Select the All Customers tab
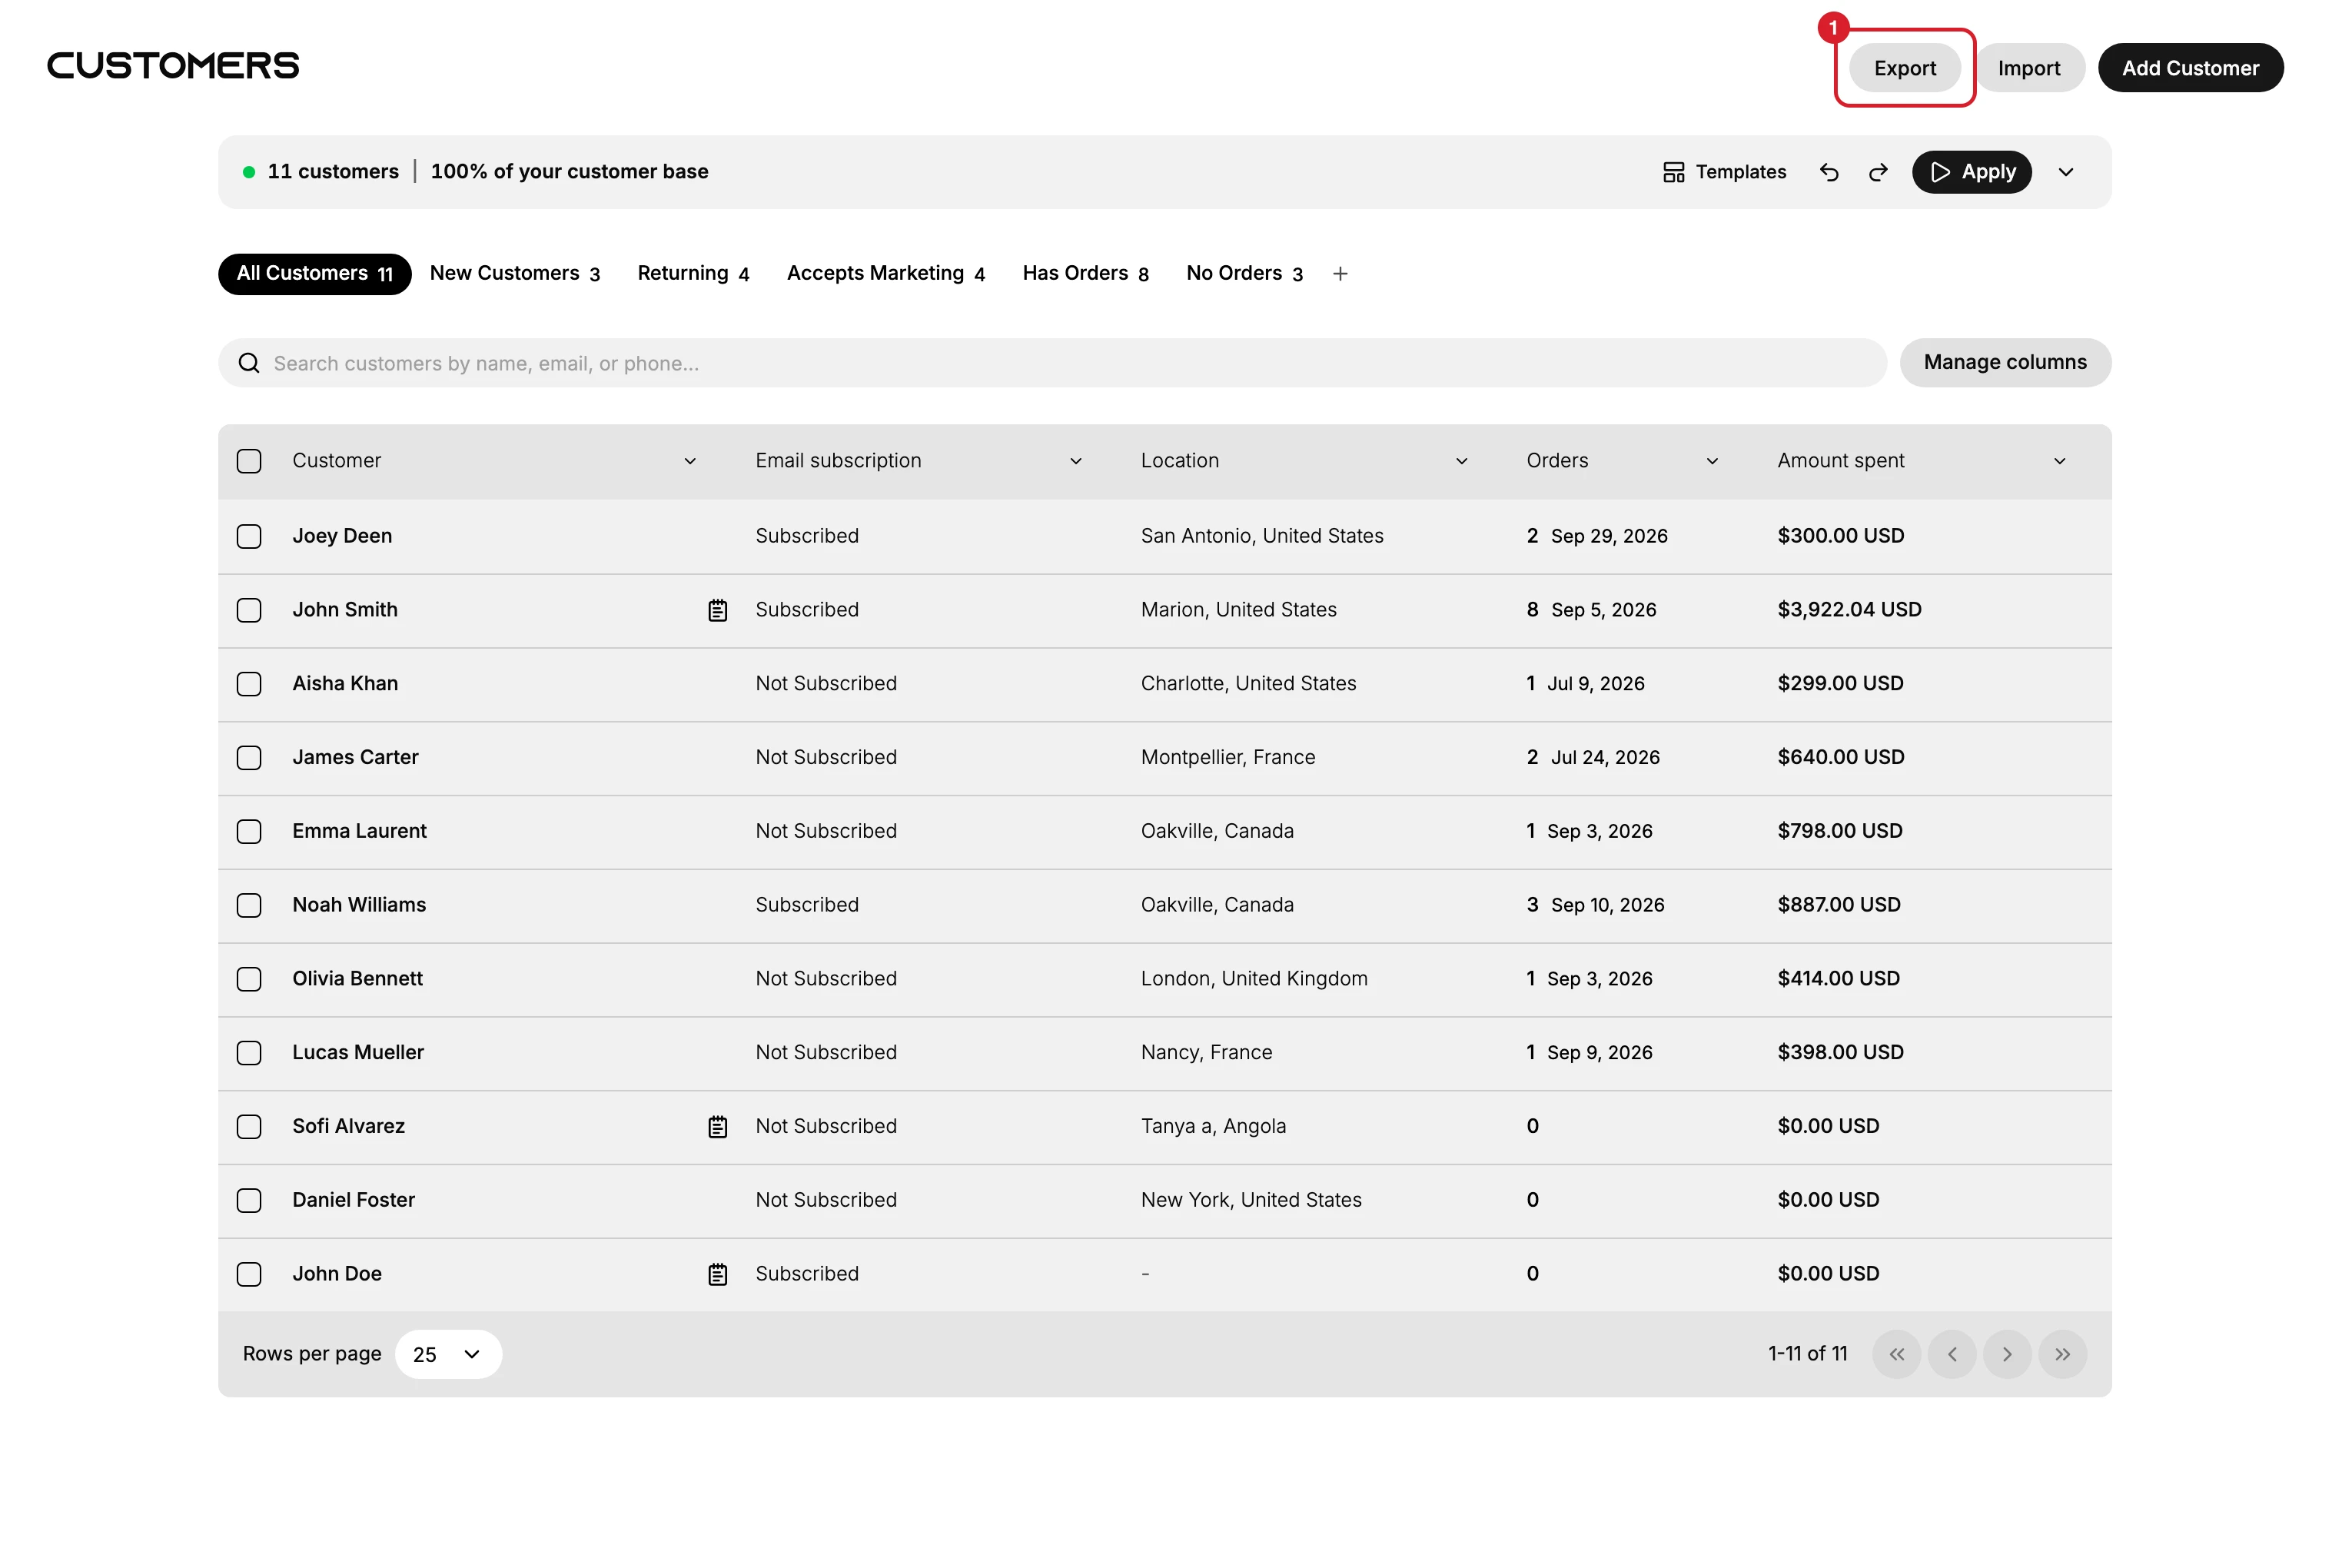 tap(315, 274)
